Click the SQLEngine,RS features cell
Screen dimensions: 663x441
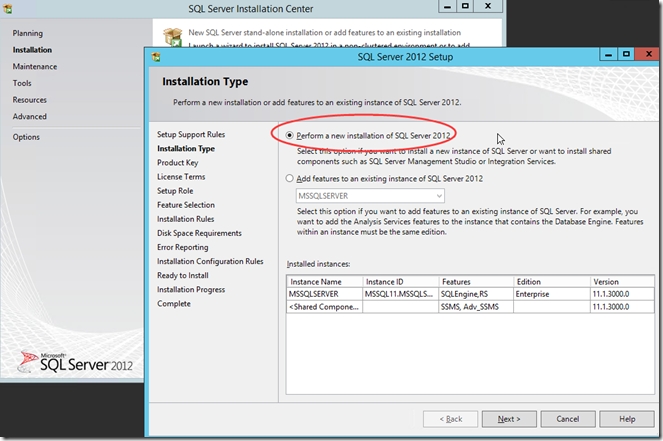476,294
